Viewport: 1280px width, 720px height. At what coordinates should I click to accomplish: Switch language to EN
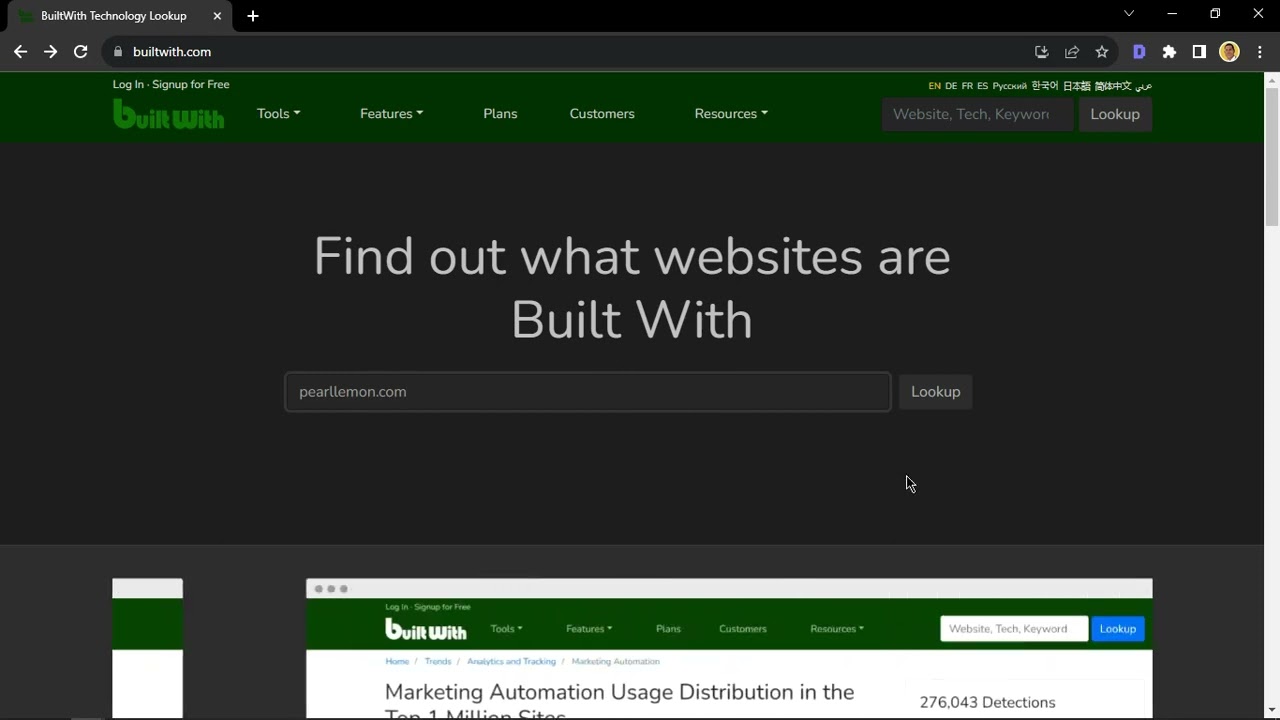click(934, 86)
